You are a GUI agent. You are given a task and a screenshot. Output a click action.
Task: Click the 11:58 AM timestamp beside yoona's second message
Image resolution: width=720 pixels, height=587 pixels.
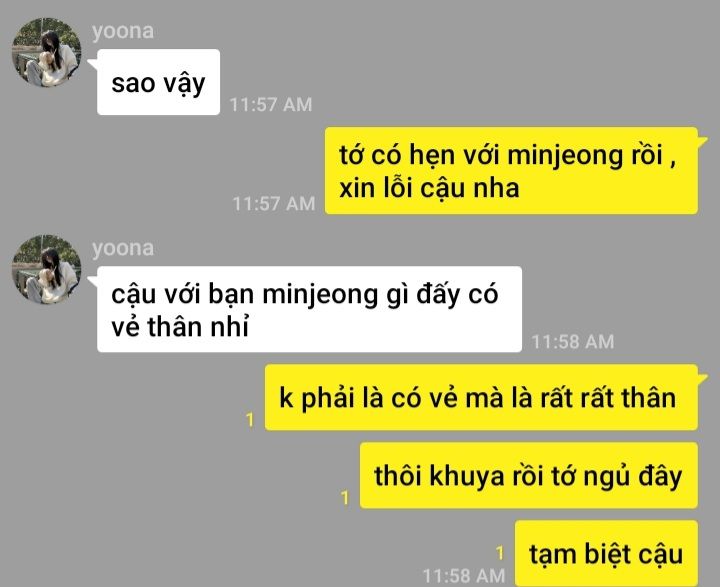573,342
